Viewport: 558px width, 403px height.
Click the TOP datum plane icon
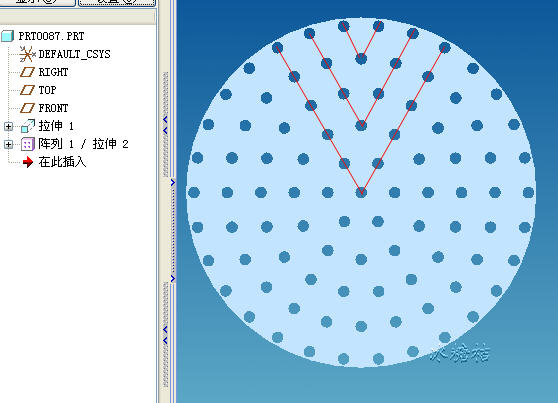pos(27,90)
